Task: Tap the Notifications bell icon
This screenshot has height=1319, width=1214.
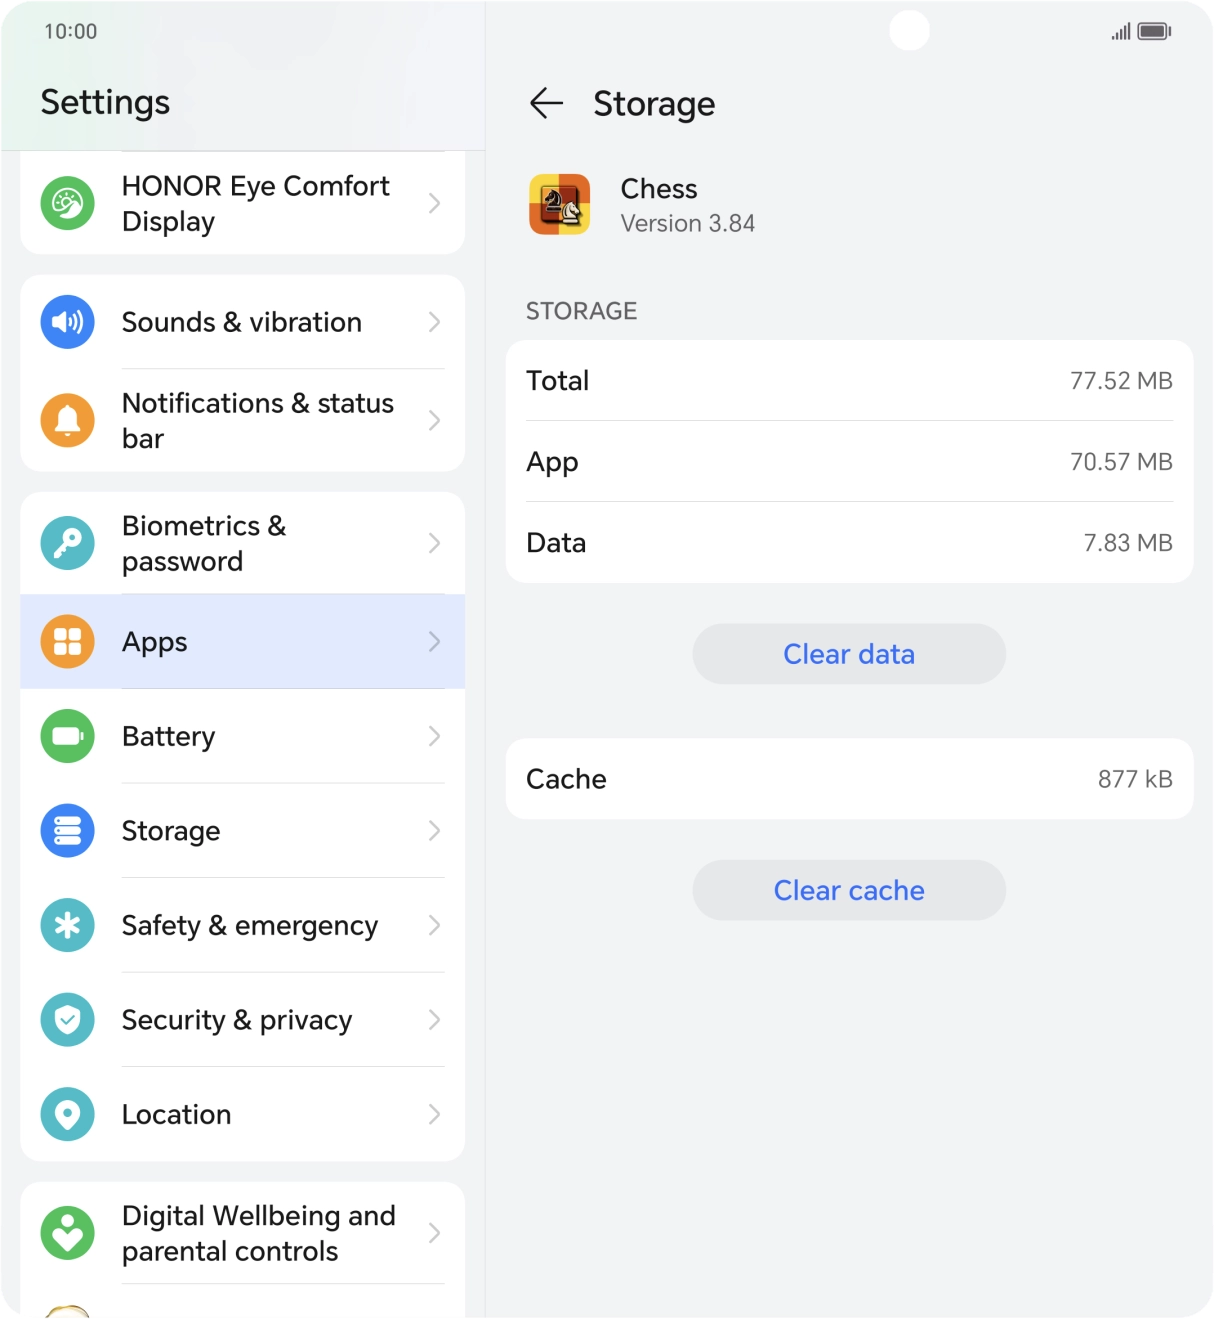Action: click(67, 420)
